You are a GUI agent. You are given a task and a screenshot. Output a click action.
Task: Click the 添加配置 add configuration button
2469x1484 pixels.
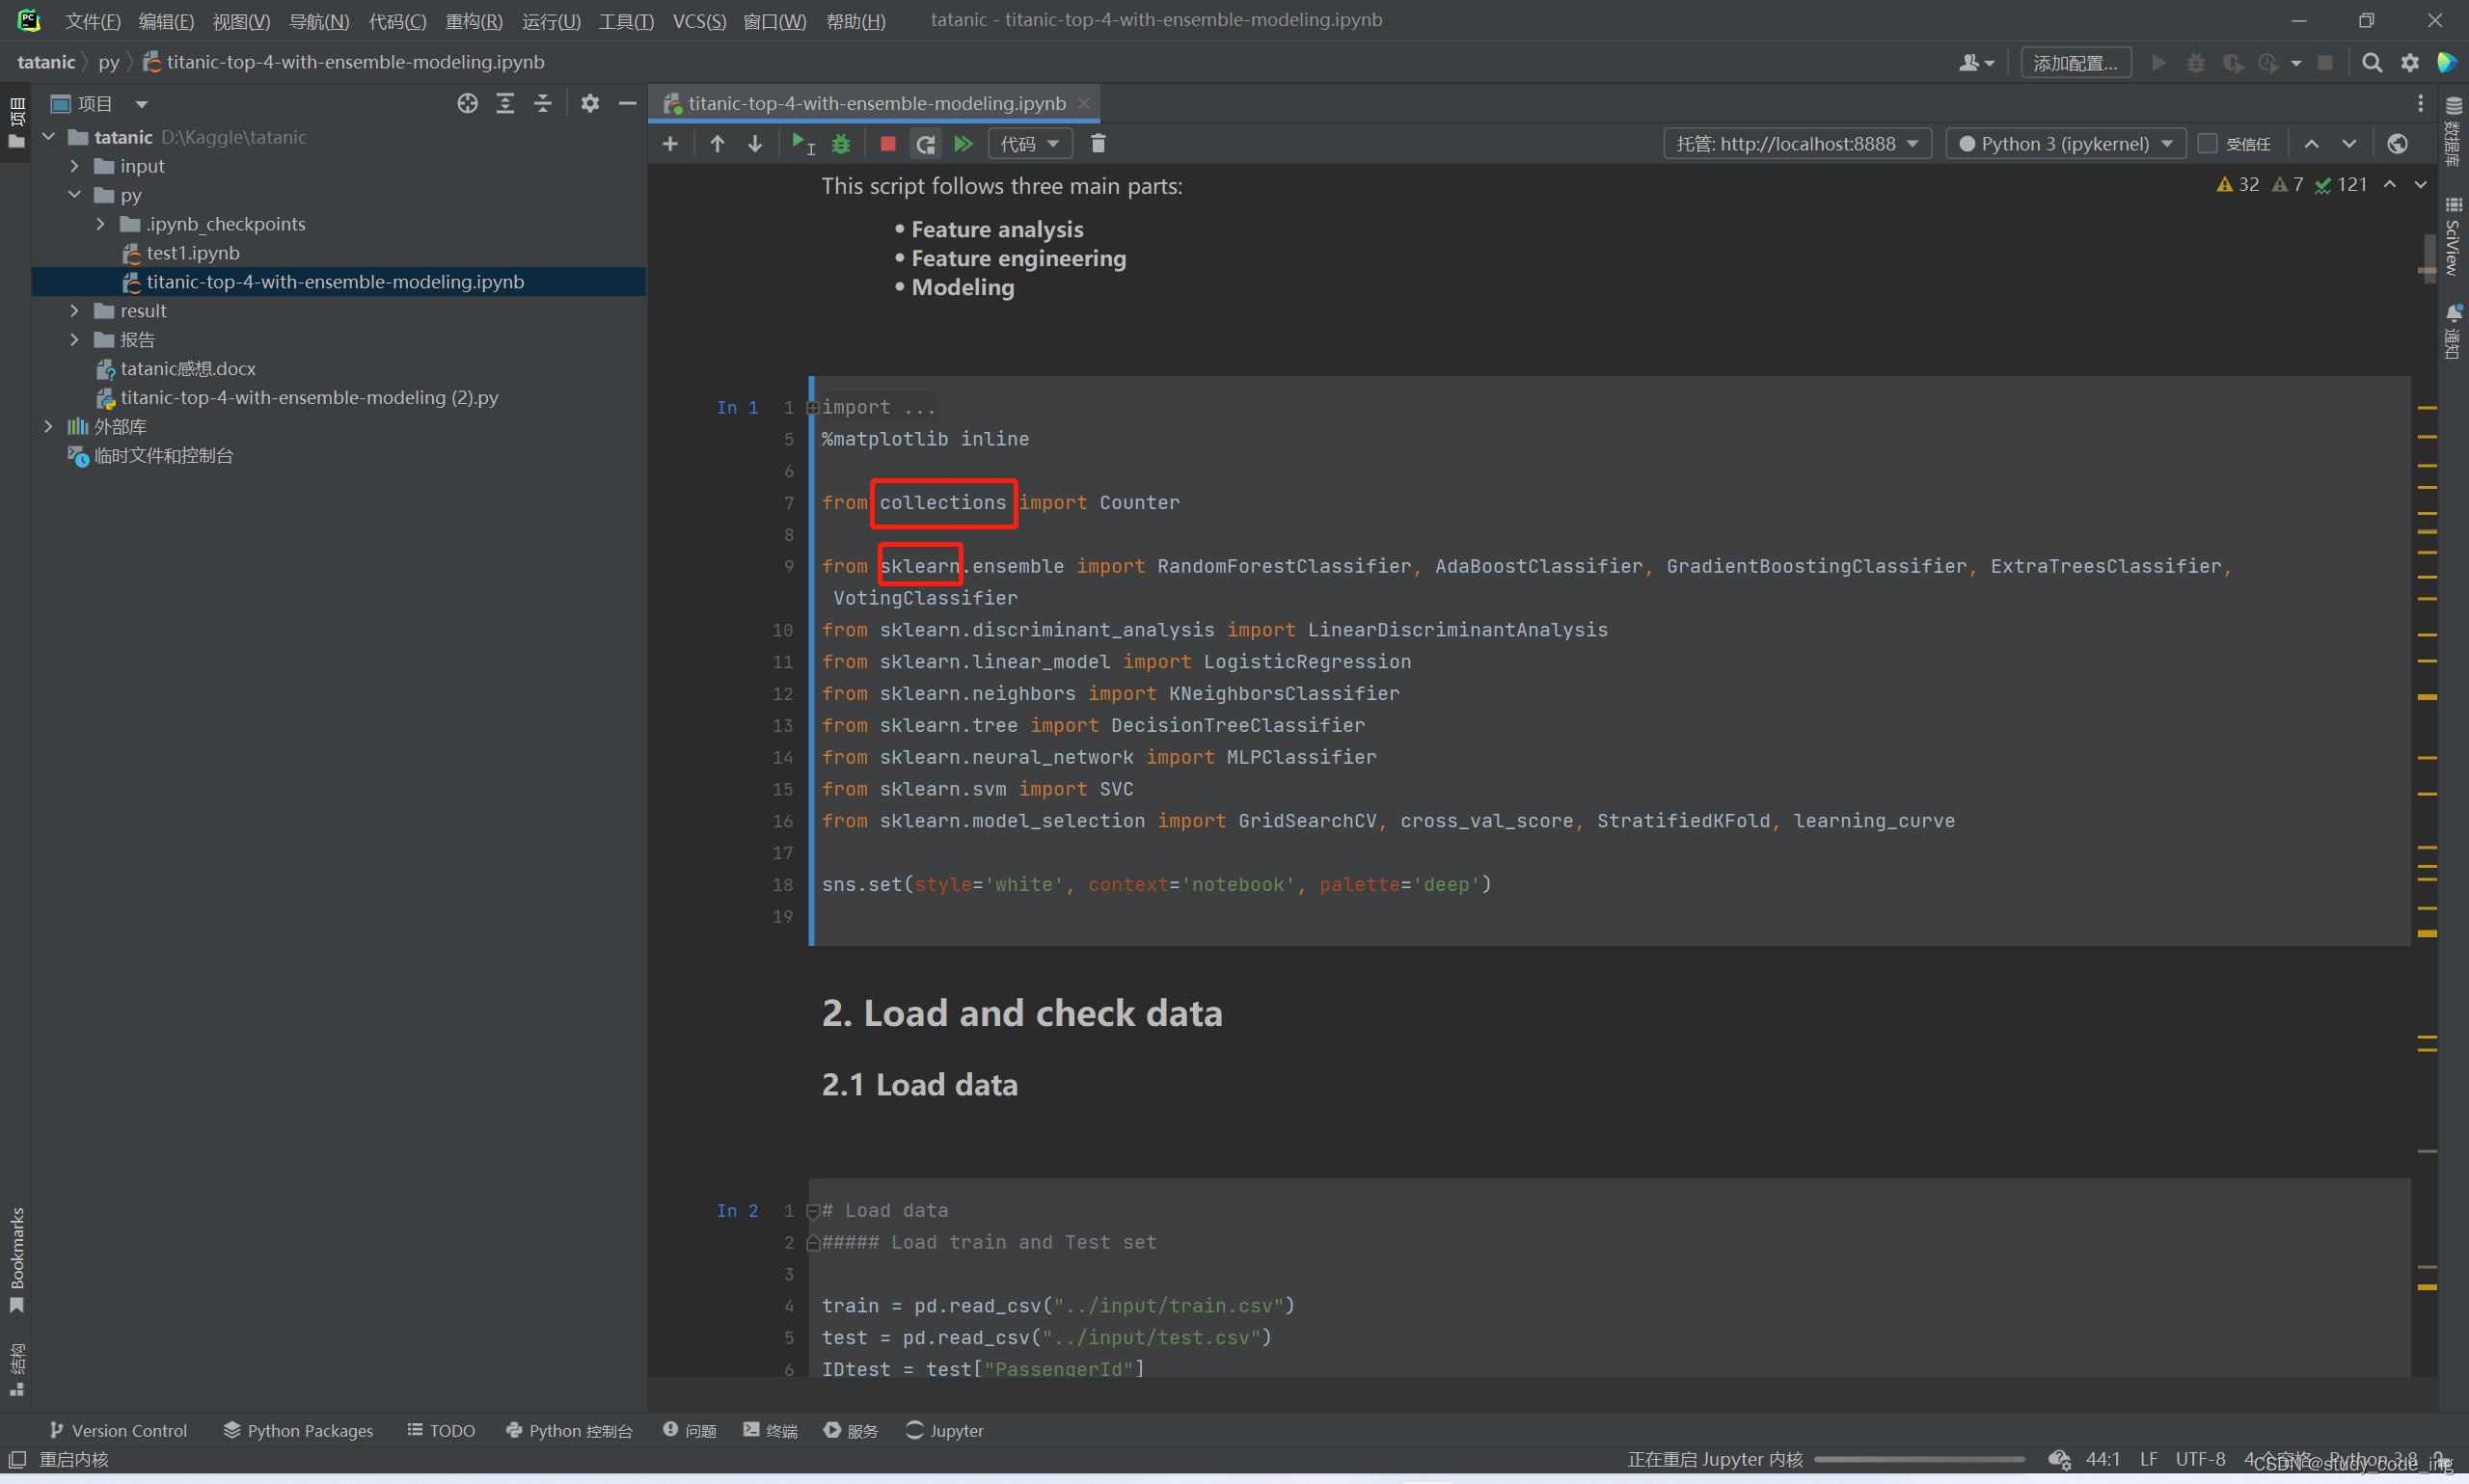click(2075, 63)
